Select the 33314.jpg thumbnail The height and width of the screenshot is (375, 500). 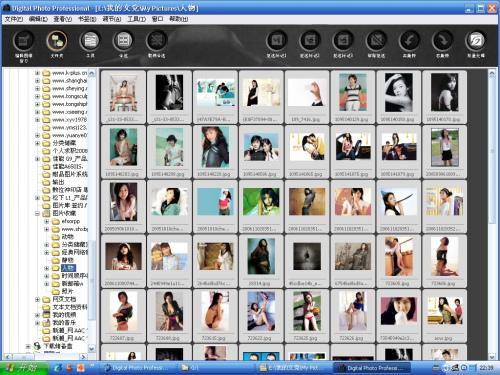pos(261,261)
